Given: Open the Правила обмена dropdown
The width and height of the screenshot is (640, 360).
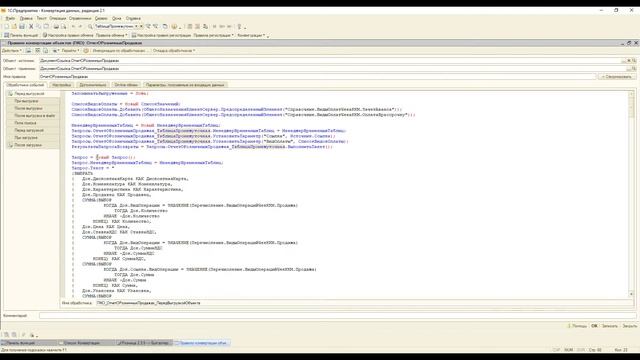Looking at the screenshot, I should pyautogui.click(x=111, y=36).
